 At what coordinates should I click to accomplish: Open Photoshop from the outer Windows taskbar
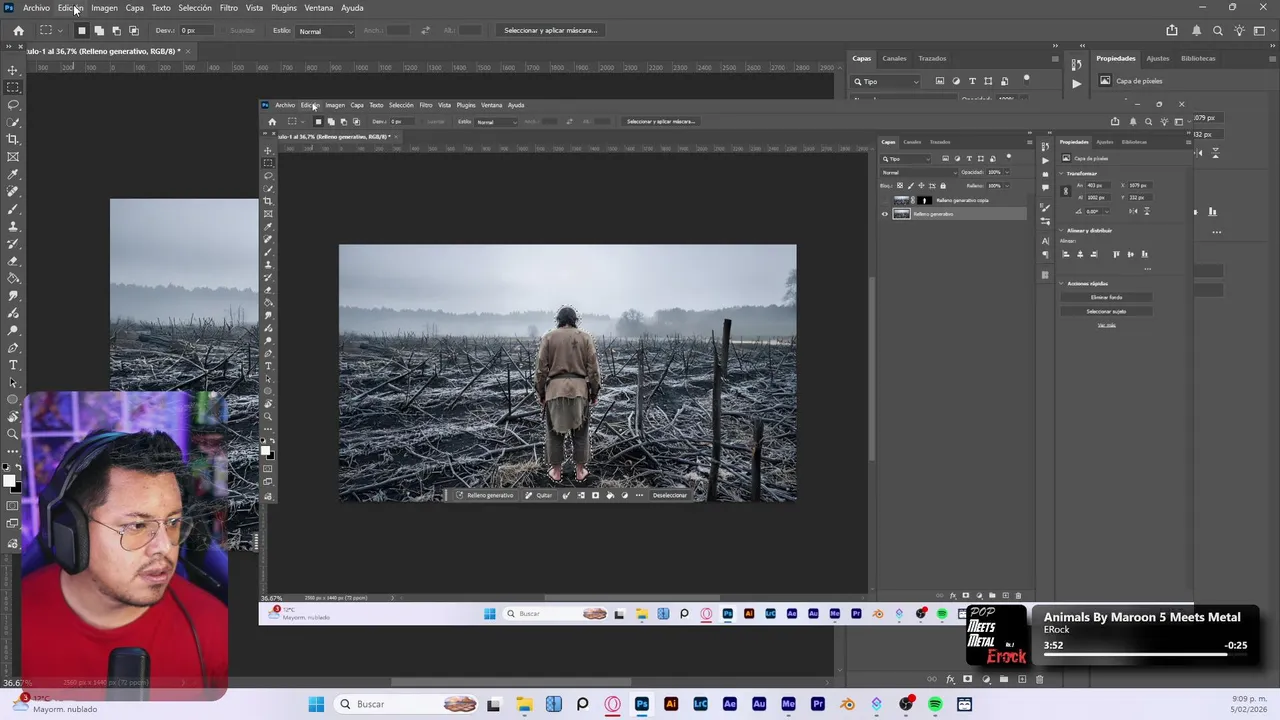[642, 704]
